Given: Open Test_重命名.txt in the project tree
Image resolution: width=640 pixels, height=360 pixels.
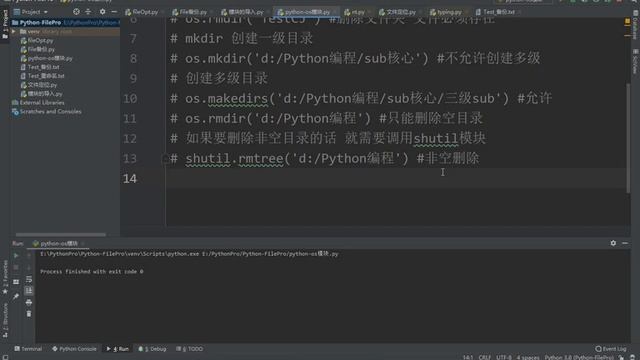Looking at the screenshot, I should 42,76.
